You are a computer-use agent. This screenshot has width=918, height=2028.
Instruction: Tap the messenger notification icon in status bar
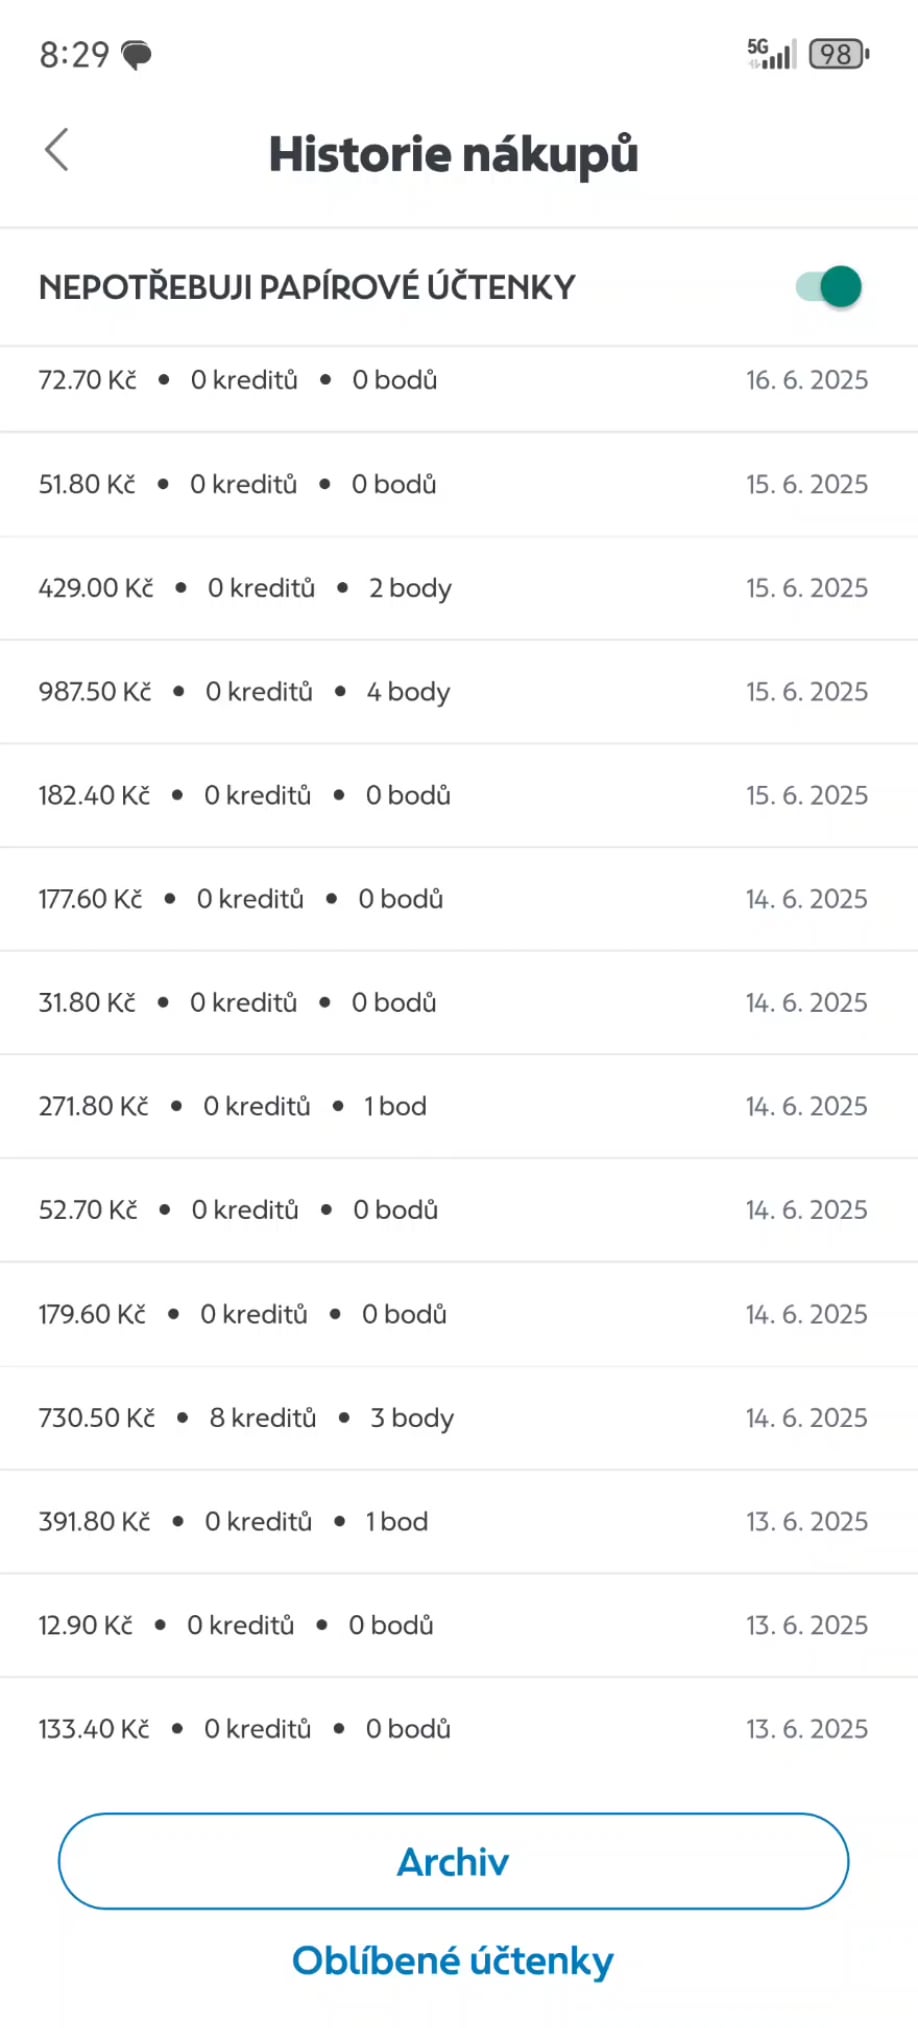point(136,54)
